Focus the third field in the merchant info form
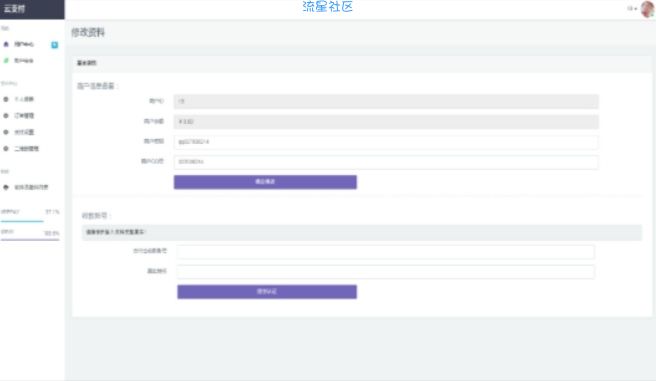 coord(386,142)
